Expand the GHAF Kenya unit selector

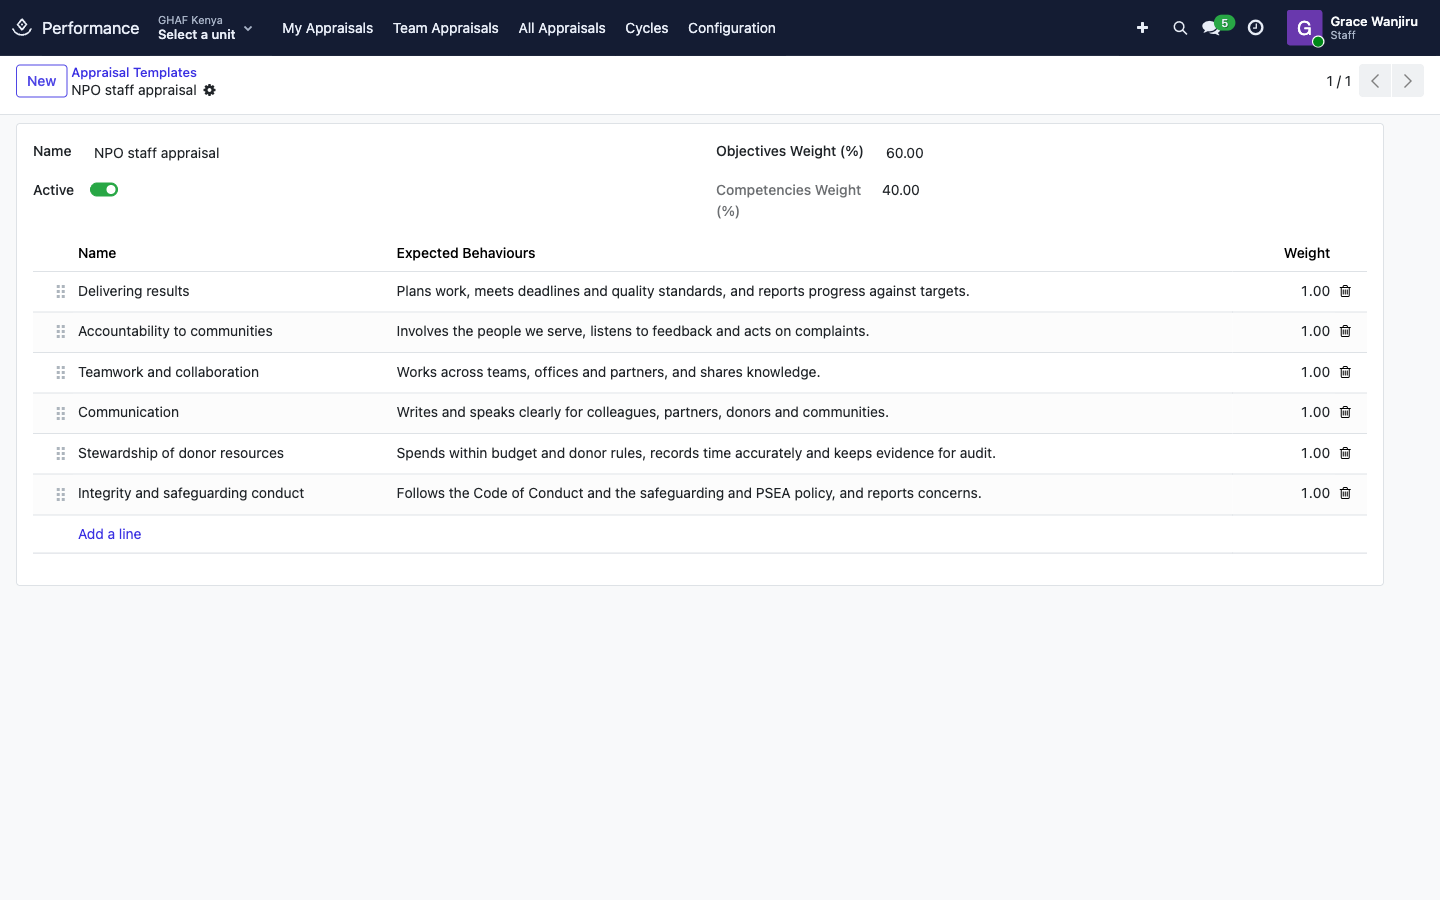coord(206,28)
